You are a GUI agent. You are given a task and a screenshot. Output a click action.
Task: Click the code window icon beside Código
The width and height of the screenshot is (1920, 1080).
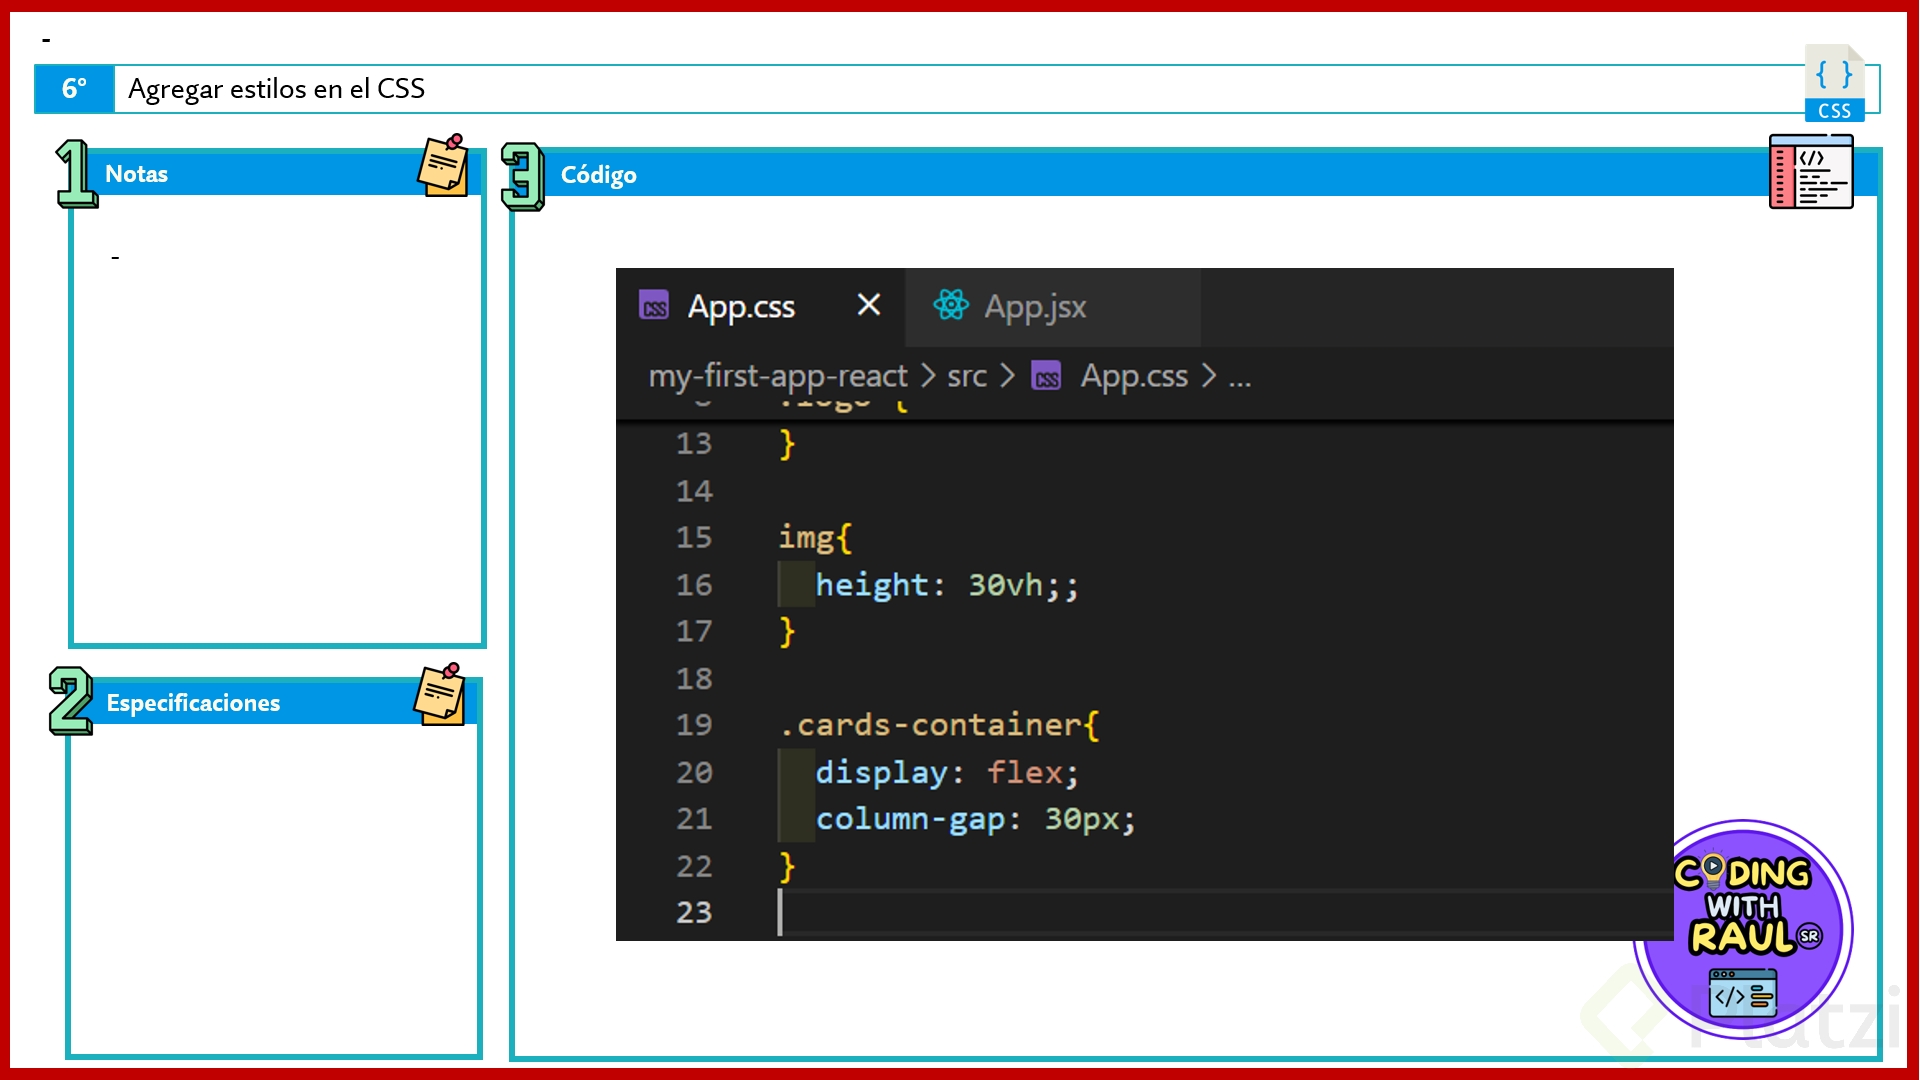[1810, 172]
